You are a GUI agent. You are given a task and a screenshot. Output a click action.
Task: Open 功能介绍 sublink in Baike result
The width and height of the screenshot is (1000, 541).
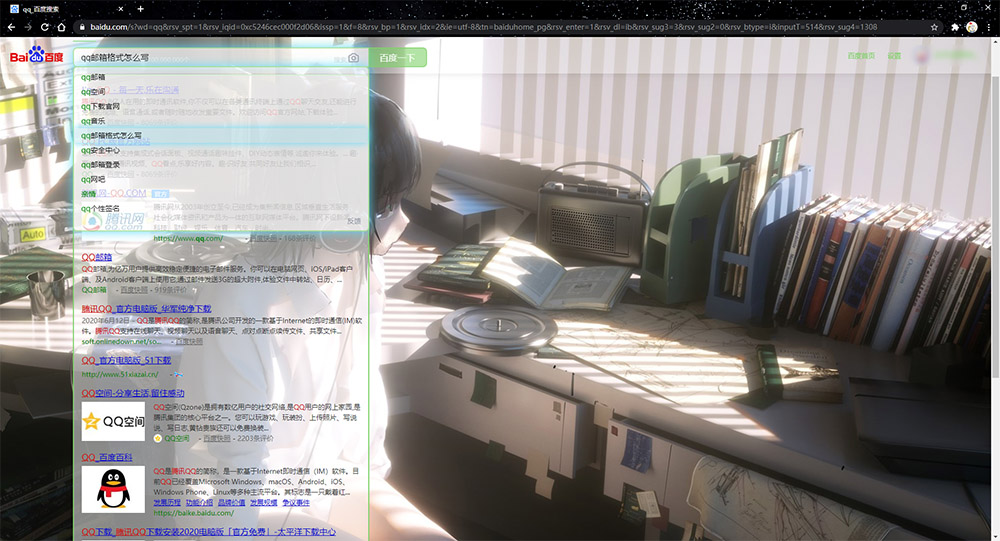click(x=199, y=503)
